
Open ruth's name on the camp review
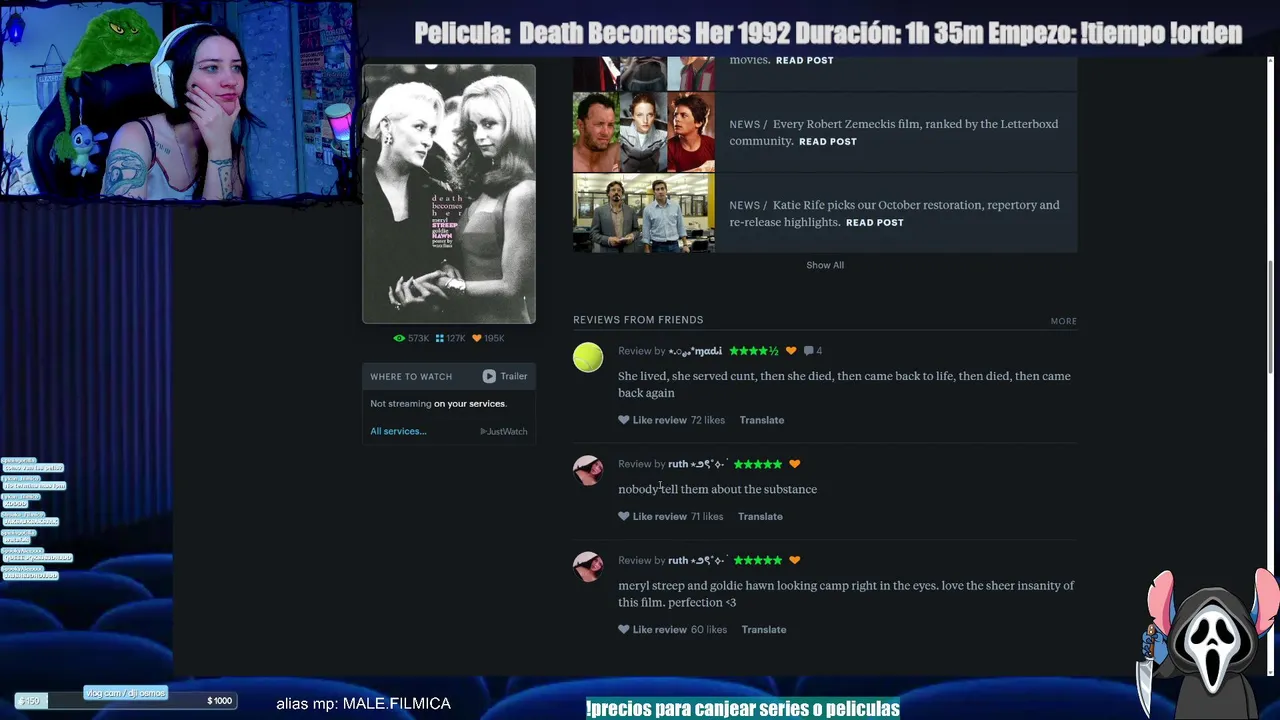(x=697, y=561)
